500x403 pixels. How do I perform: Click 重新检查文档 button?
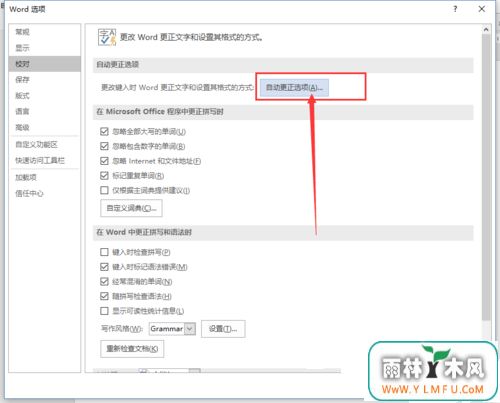pos(132,349)
